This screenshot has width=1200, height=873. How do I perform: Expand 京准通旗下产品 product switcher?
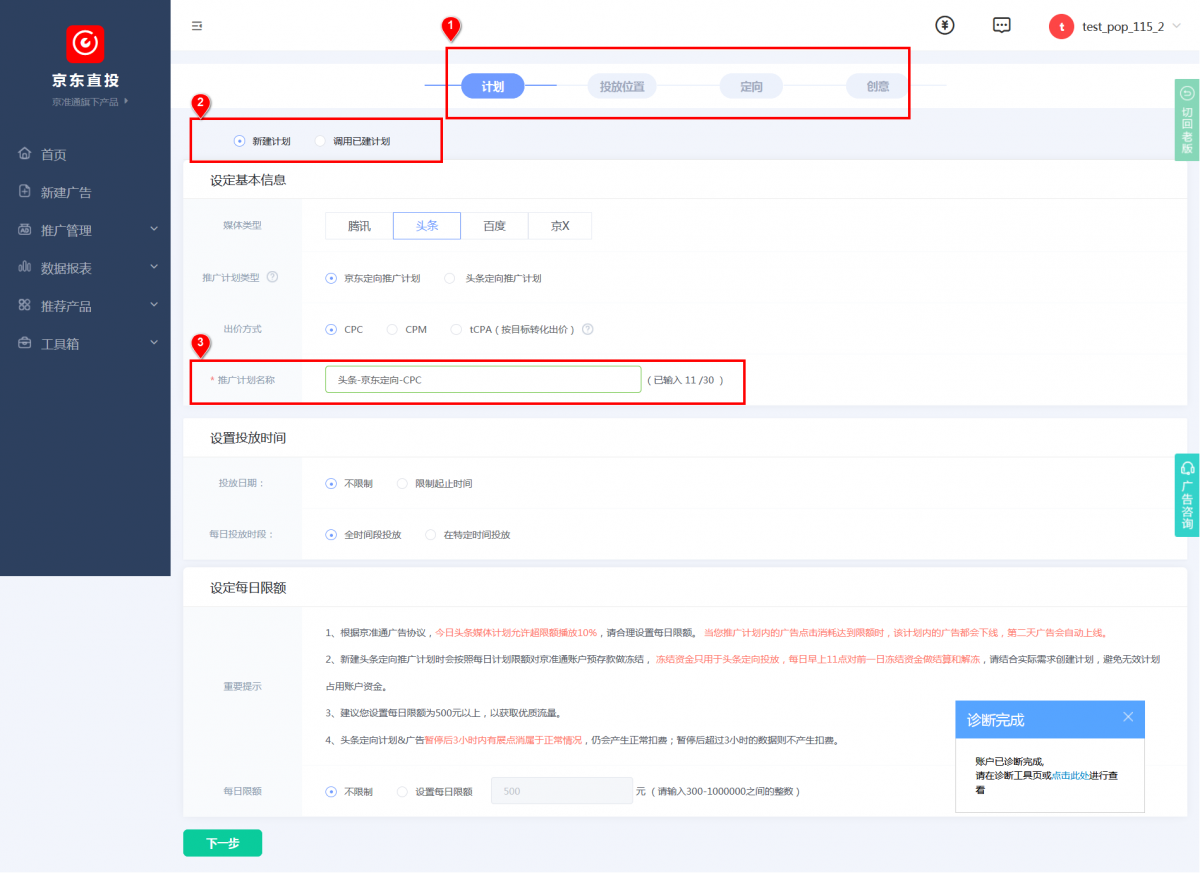pyautogui.click(x=90, y=102)
